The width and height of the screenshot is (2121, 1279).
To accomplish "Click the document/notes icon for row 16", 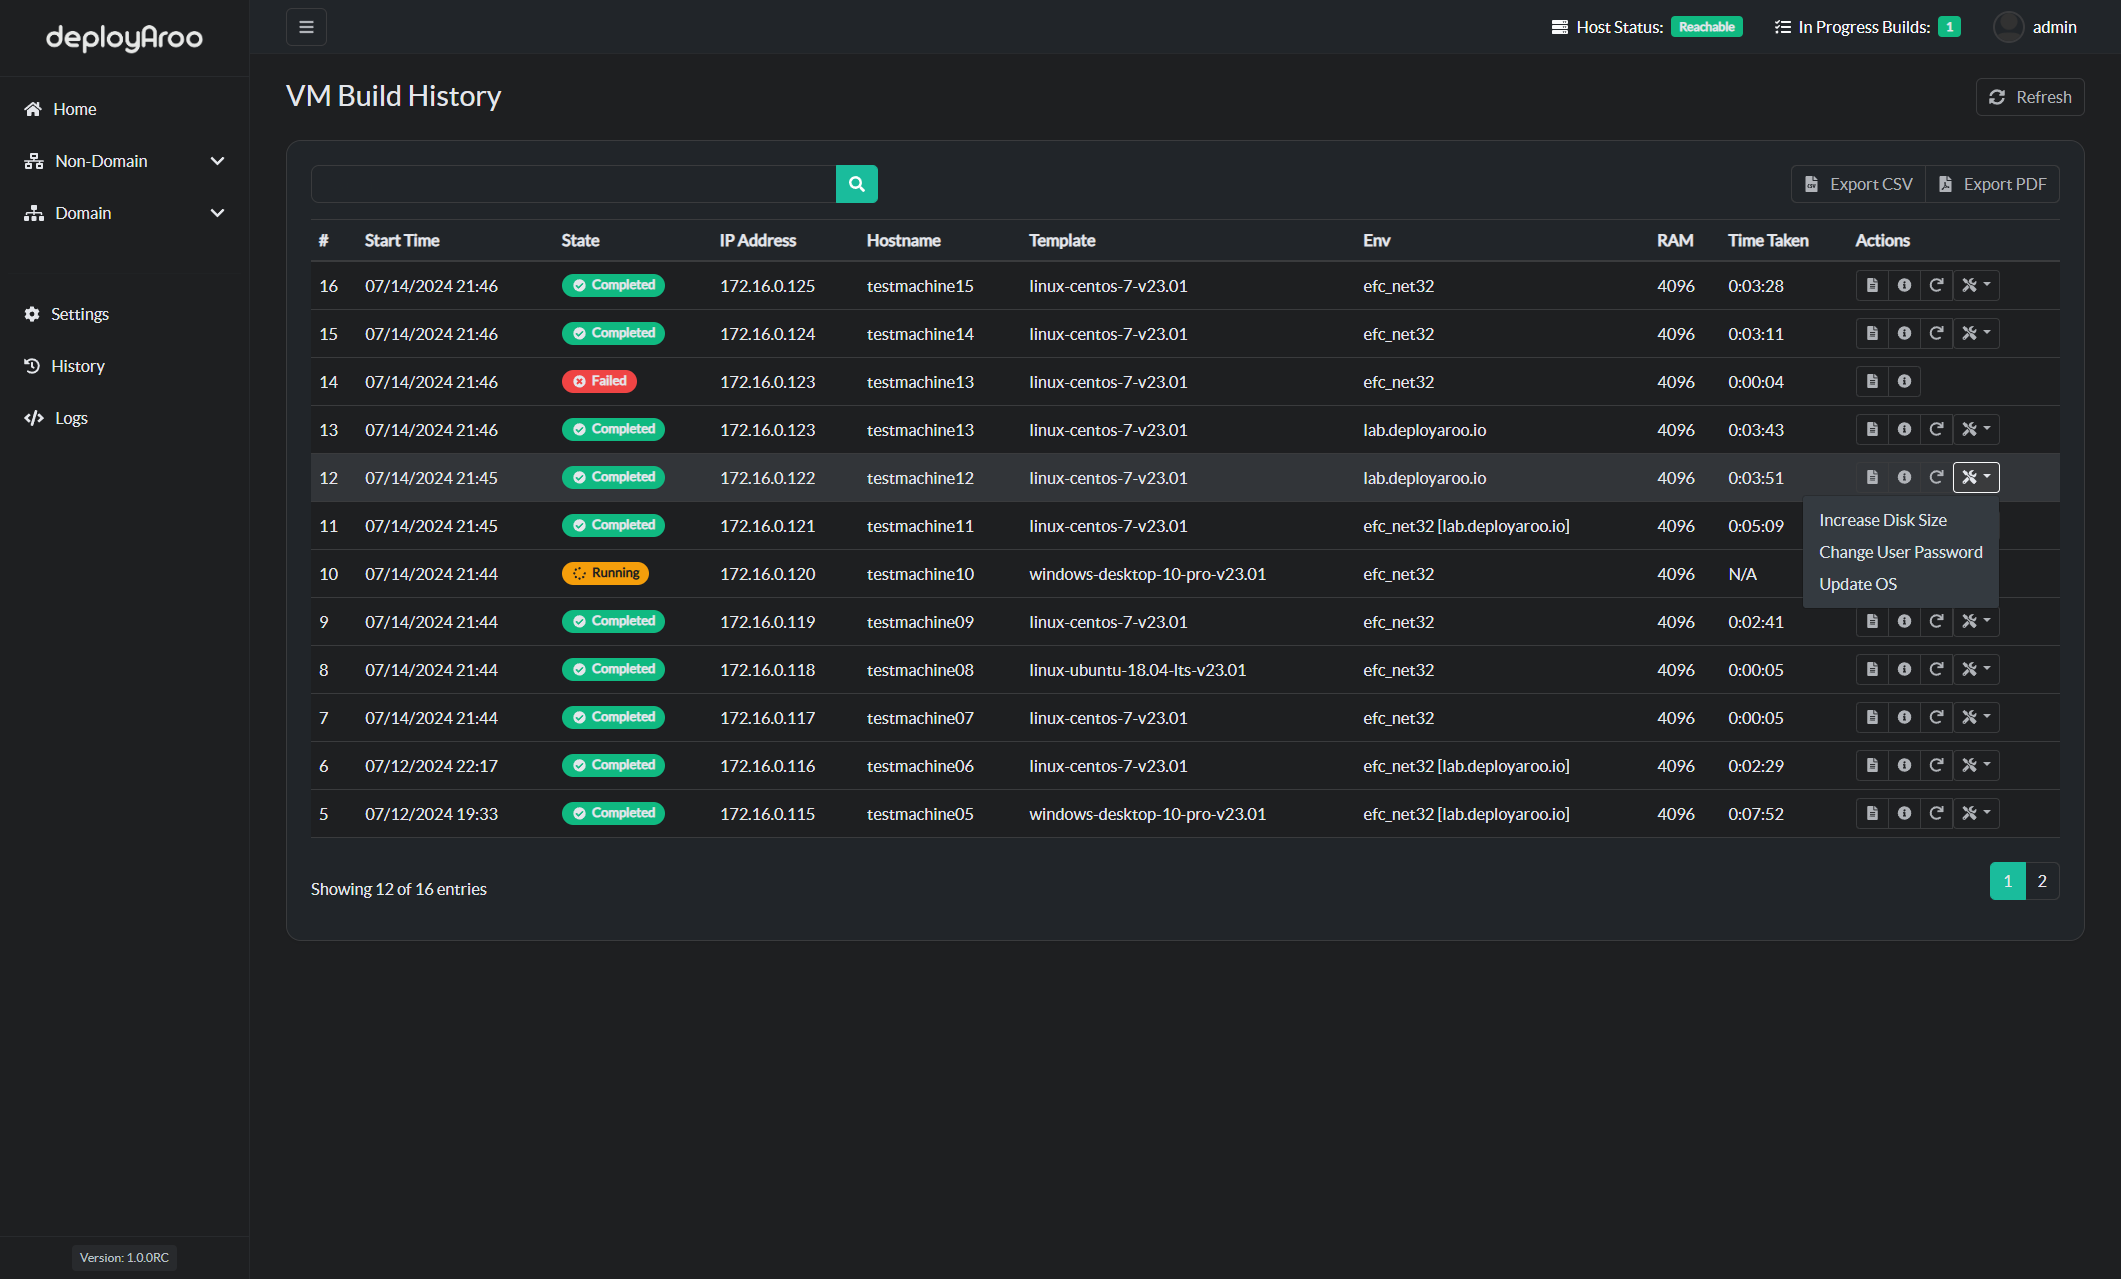I will [1873, 285].
